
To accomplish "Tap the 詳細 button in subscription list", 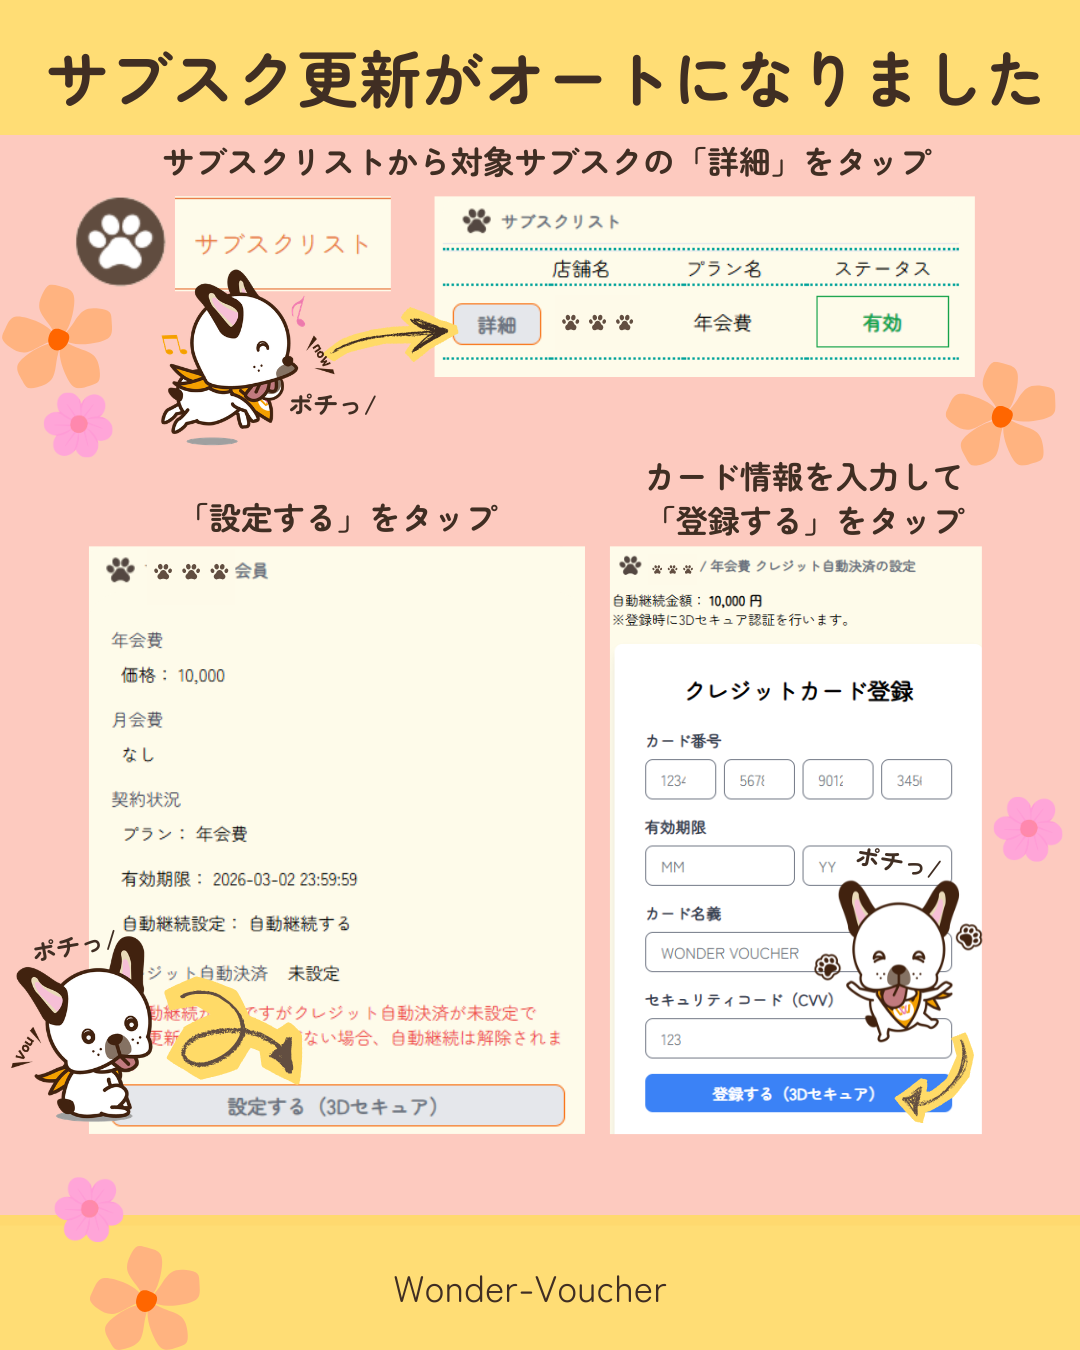I will click(497, 324).
